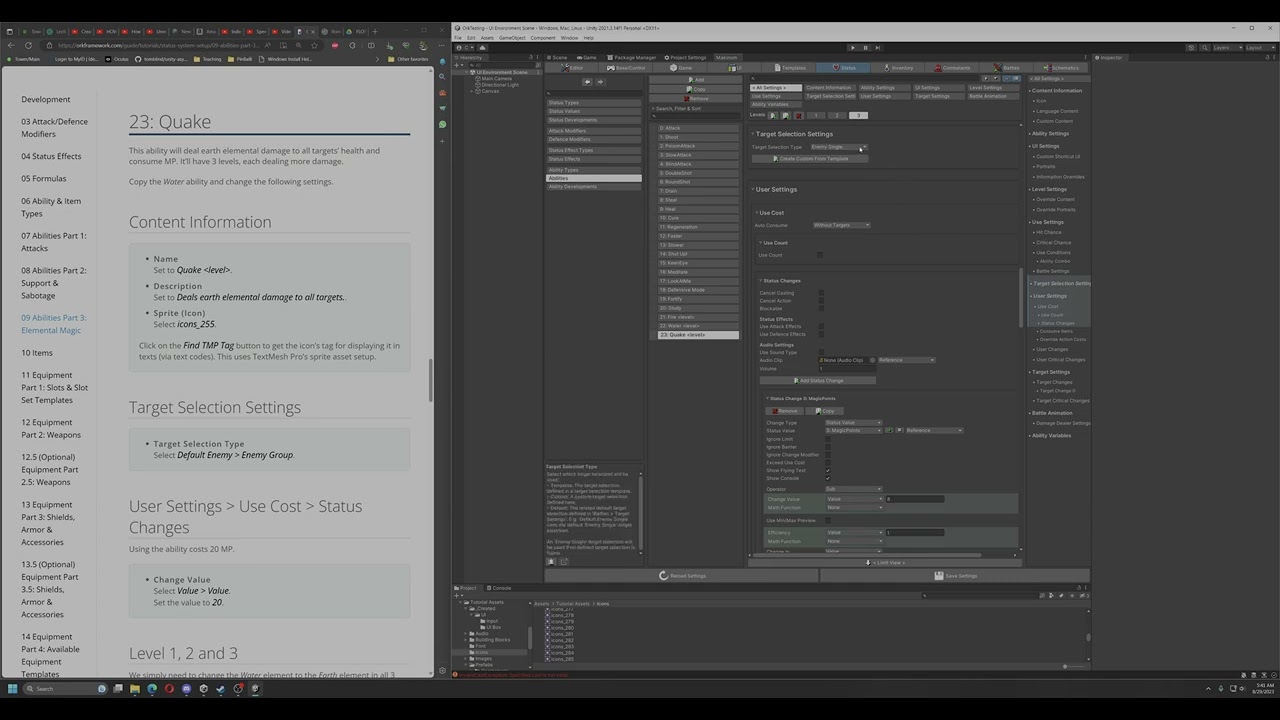
Task: Toggle the Use Defence Effects checkbox
Action: tap(821, 334)
